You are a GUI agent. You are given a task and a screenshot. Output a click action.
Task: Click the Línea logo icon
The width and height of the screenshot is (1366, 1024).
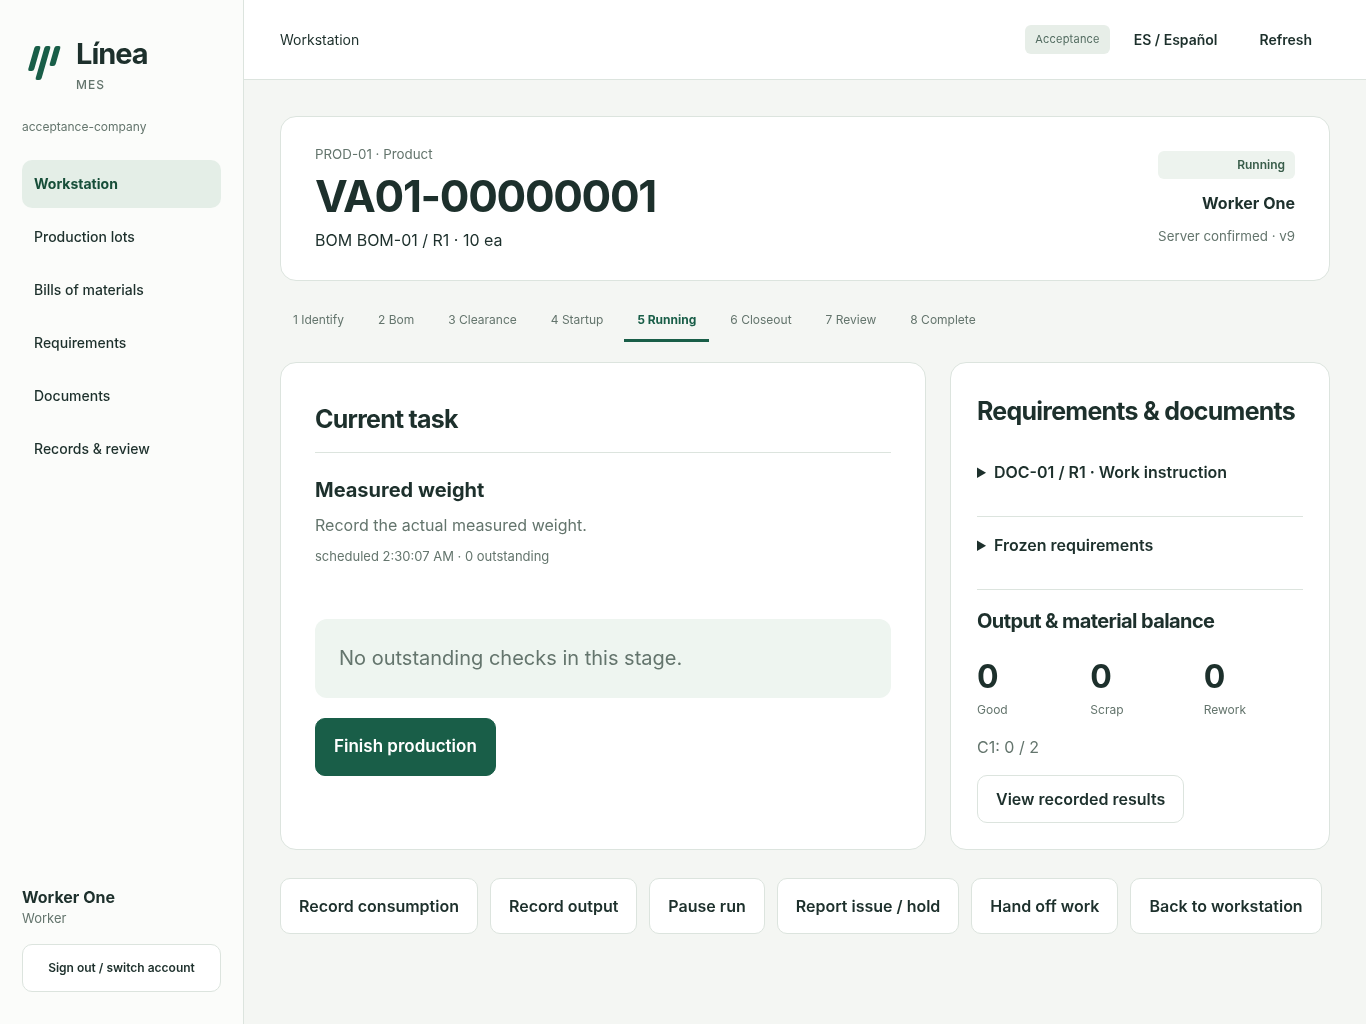point(44,62)
